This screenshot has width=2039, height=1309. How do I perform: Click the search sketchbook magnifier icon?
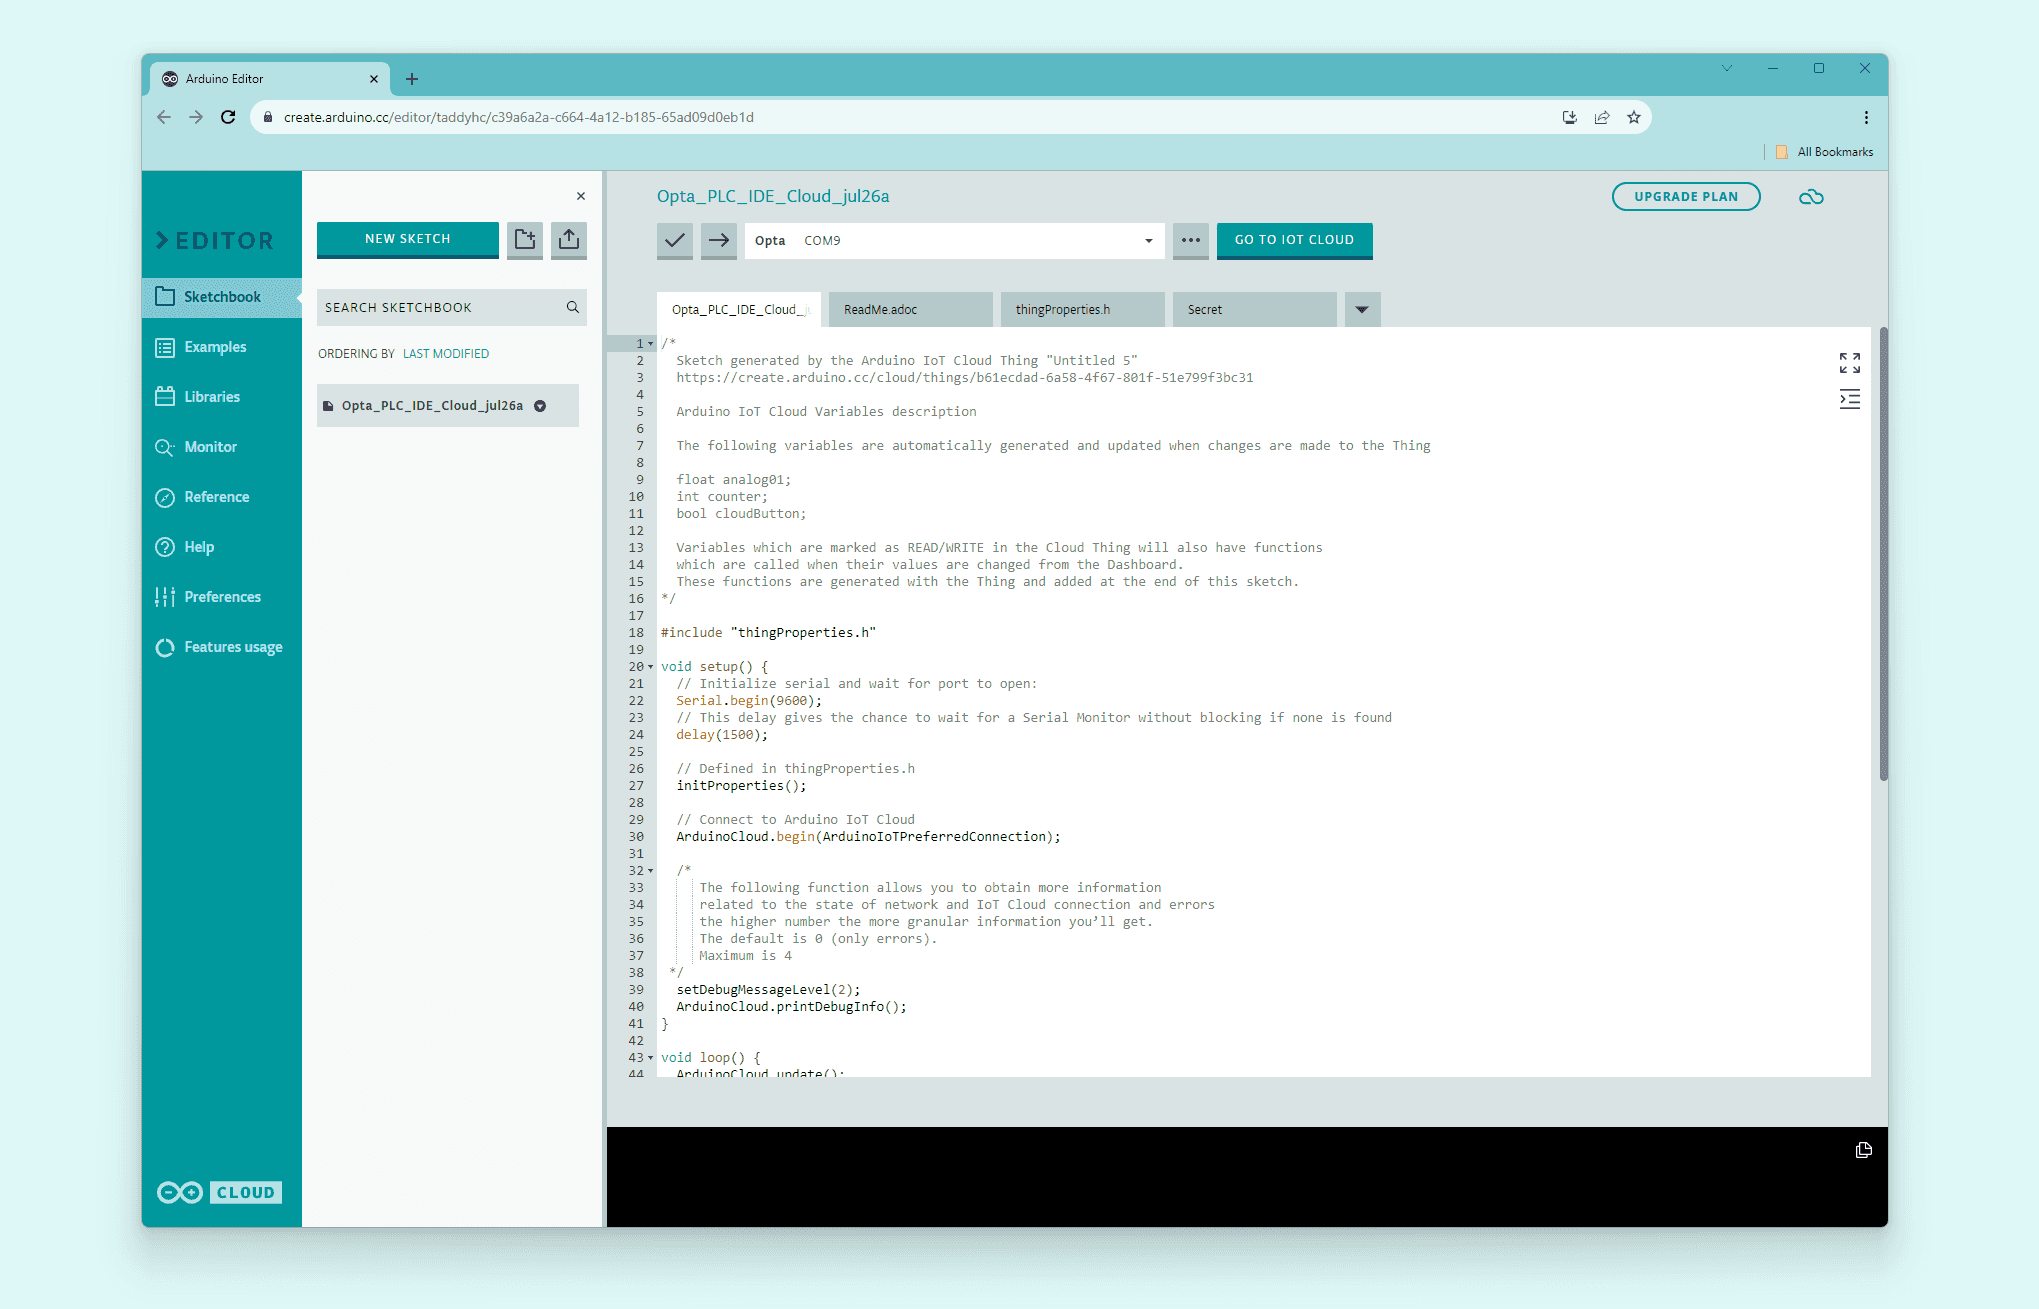pyautogui.click(x=573, y=307)
